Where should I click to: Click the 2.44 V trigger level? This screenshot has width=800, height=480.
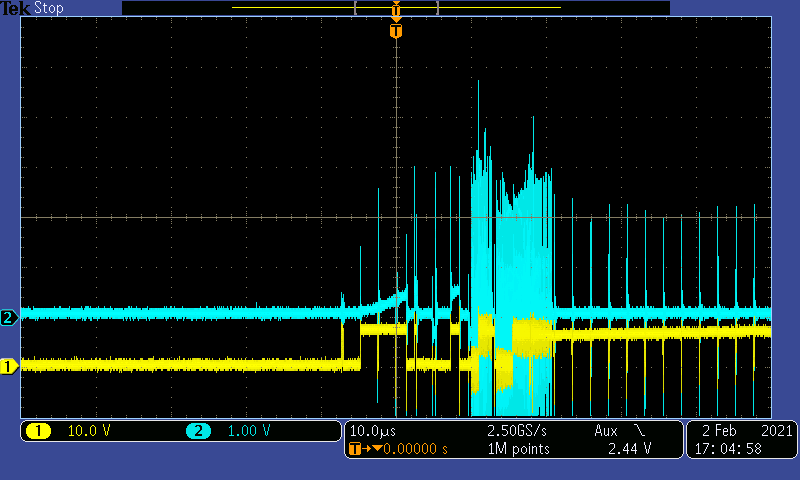(x=630, y=449)
